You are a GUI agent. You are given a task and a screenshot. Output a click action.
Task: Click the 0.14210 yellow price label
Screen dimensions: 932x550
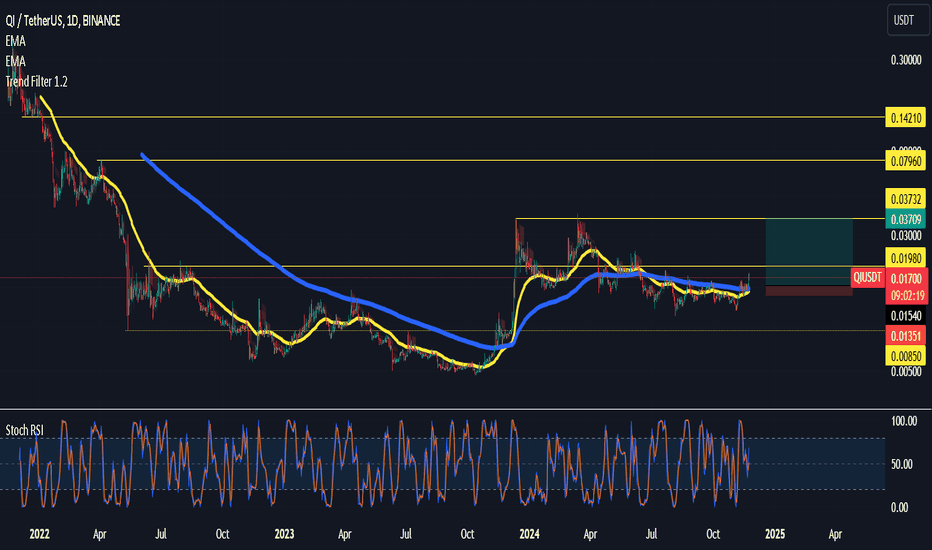click(x=906, y=118)
